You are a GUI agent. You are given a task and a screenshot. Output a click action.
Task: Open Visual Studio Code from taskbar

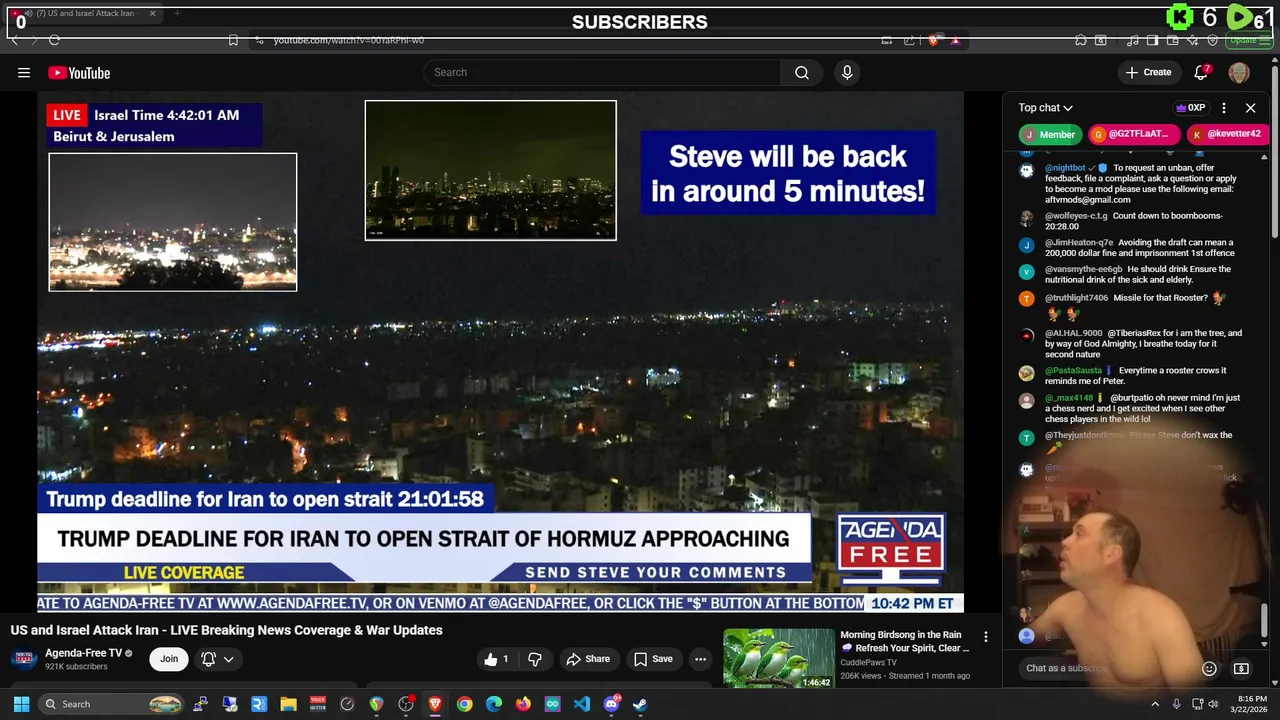pos(582,704)
